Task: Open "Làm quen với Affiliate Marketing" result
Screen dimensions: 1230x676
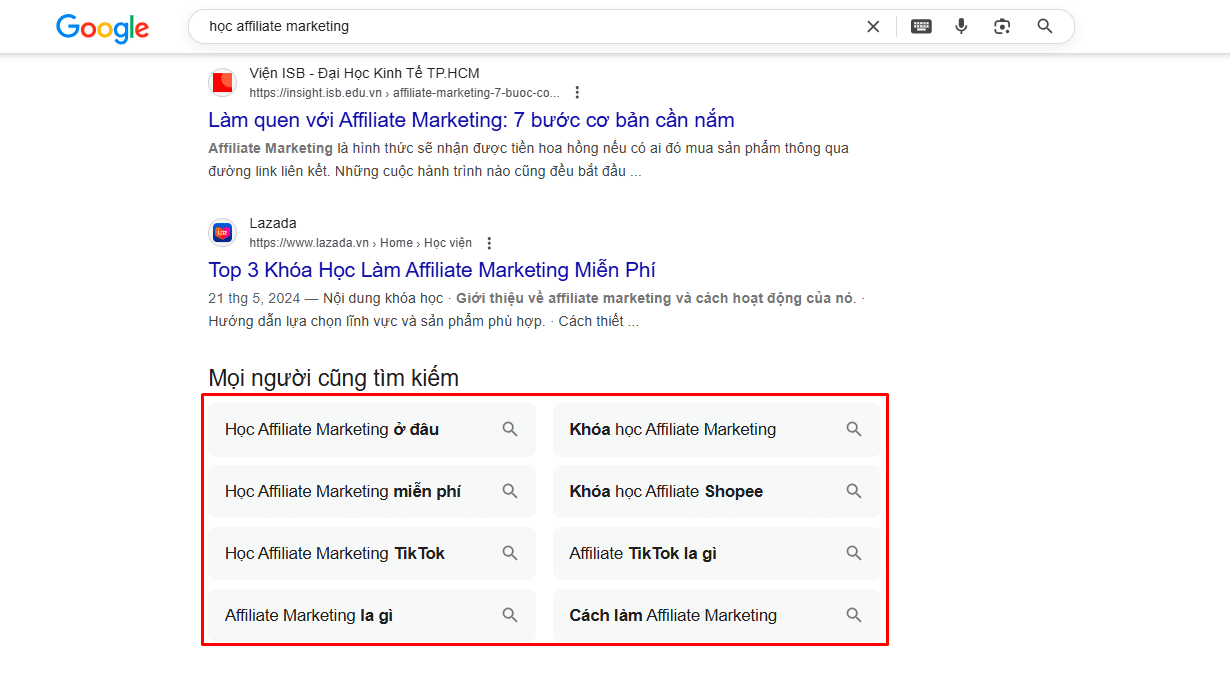Action: point(471,120)
